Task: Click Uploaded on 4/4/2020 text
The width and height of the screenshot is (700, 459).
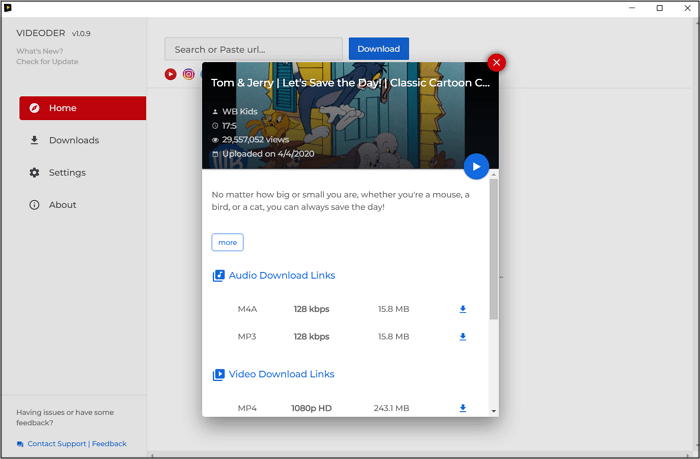Action: 268,154
